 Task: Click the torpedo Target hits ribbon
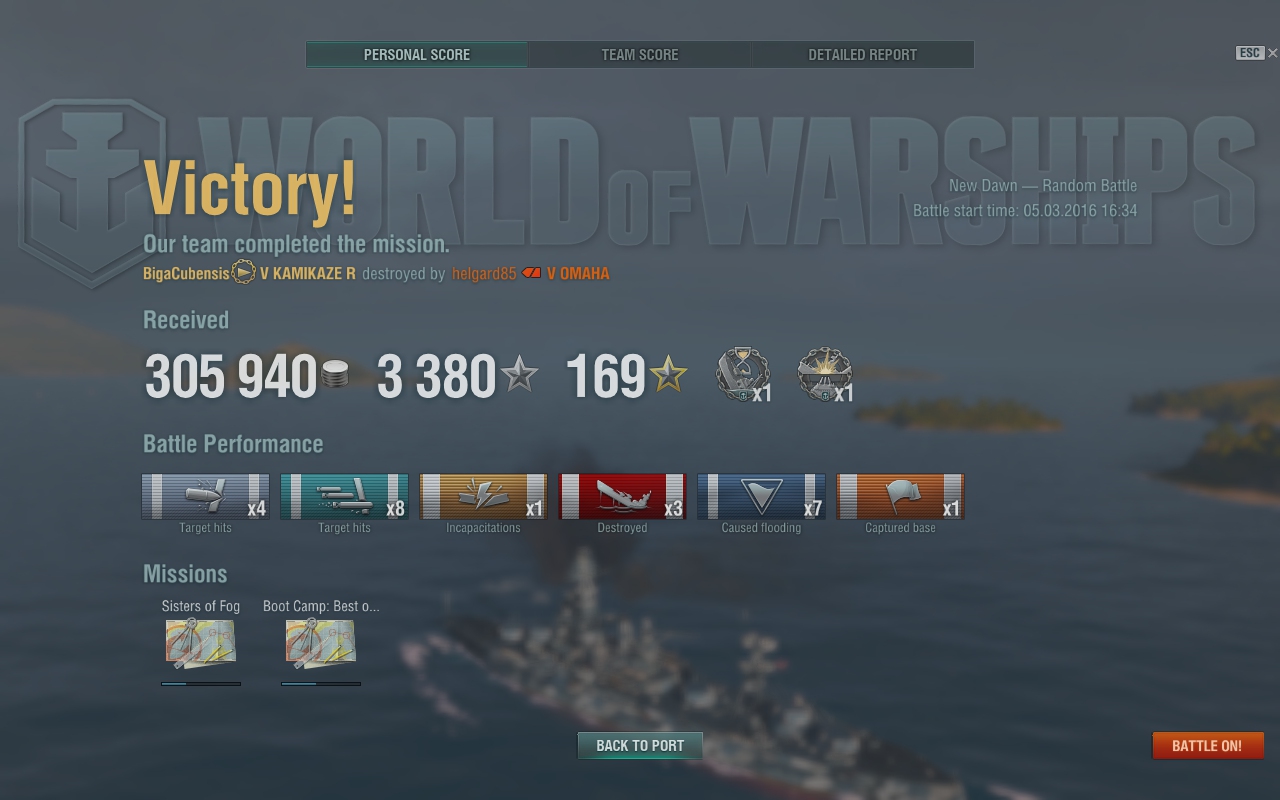(x=344, y=497)
